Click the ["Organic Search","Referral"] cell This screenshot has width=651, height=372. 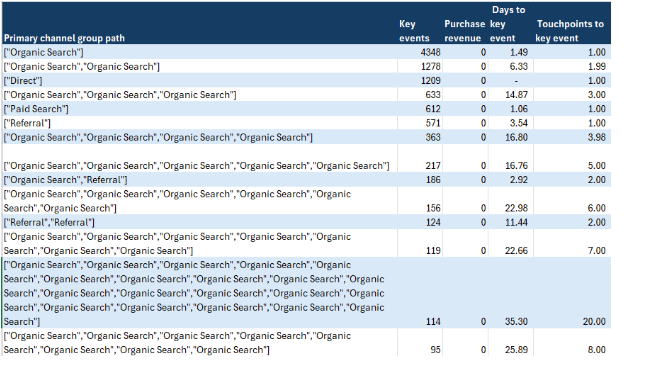pyautogui.click(x=199, y=180)
